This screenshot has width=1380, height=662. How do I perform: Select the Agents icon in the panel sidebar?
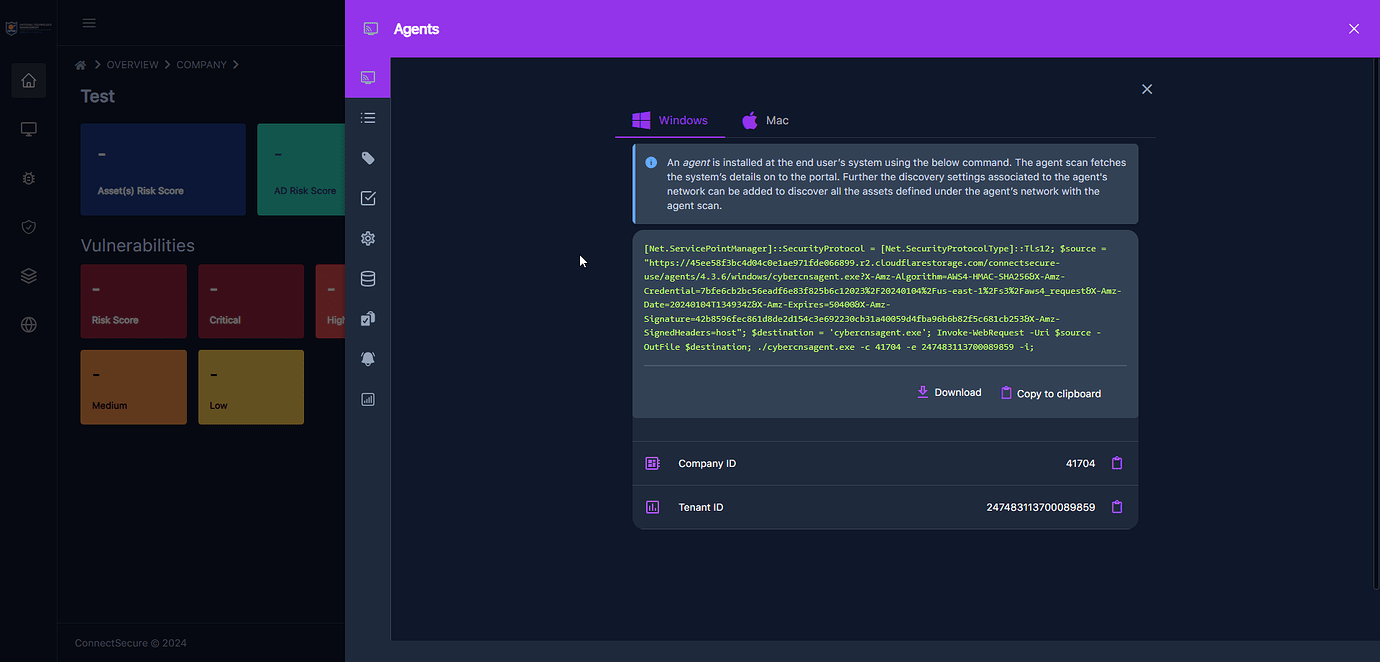[x=368, y=76]
